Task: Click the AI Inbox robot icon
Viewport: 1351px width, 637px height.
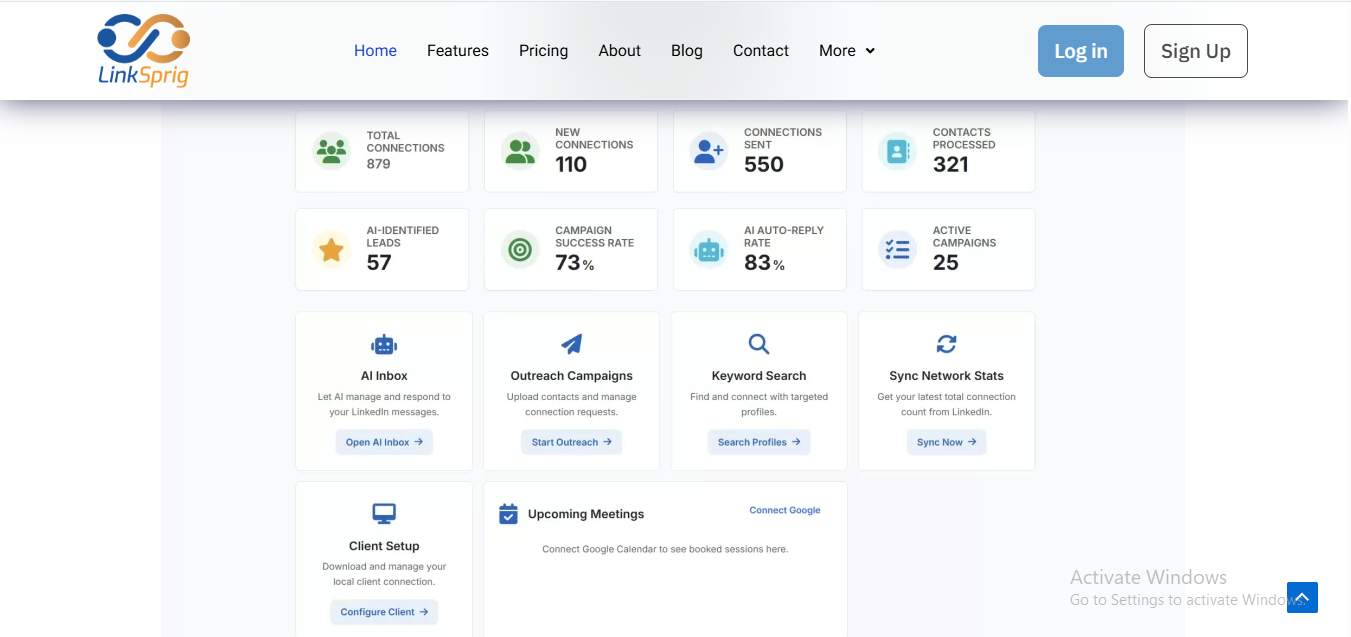Action: pos(384,345)
